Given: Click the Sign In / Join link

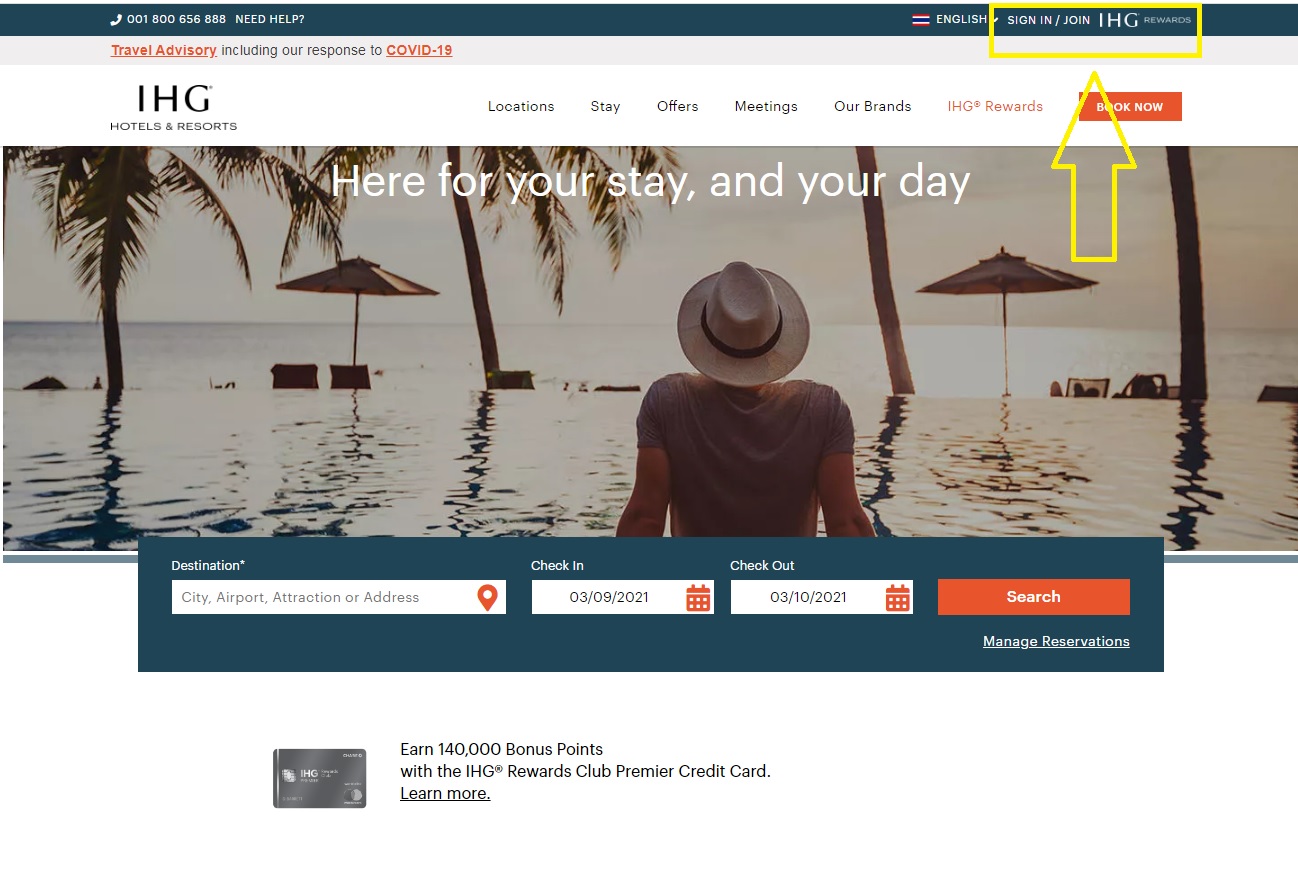Looking at the screenshot, I should (x=1048, y=20).
